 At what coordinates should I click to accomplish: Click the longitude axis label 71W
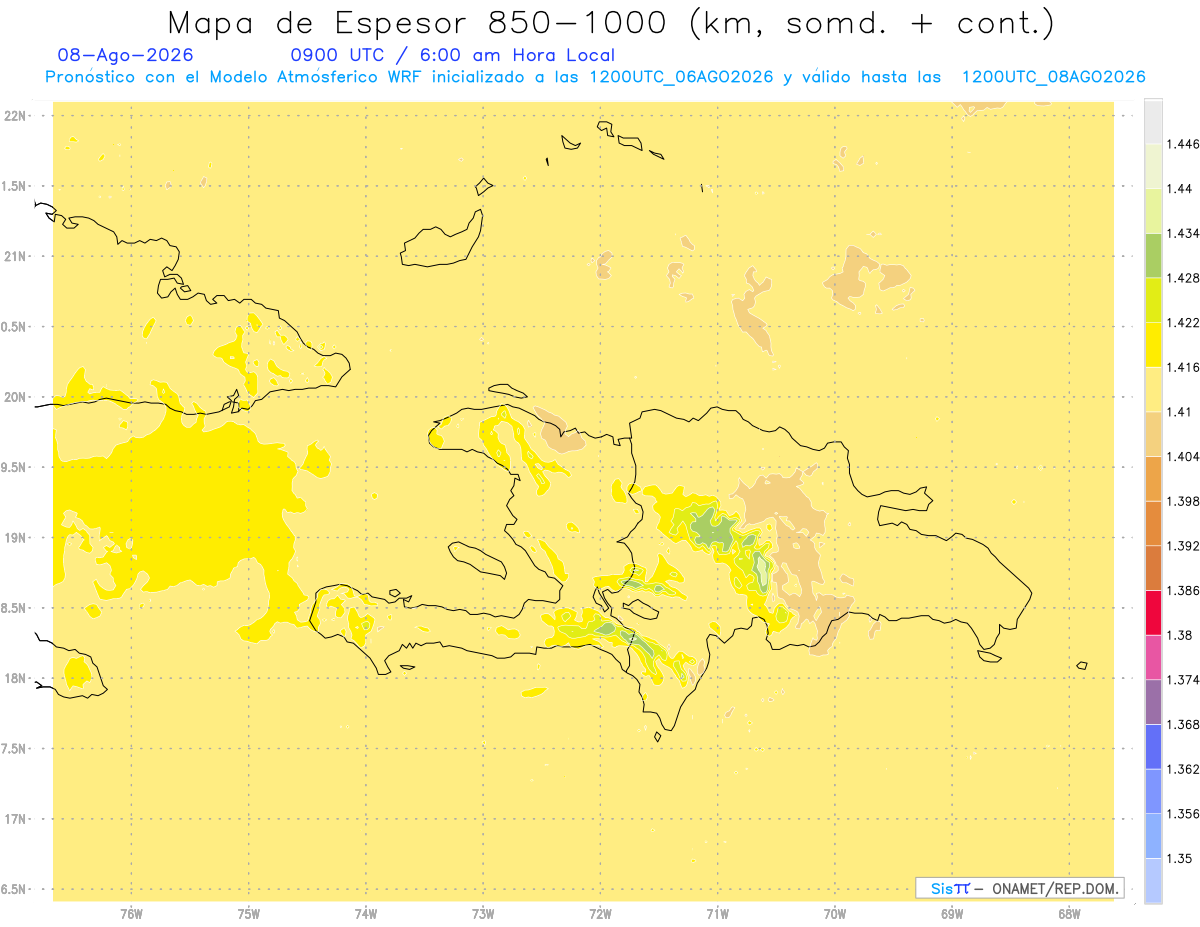[717, 914]
